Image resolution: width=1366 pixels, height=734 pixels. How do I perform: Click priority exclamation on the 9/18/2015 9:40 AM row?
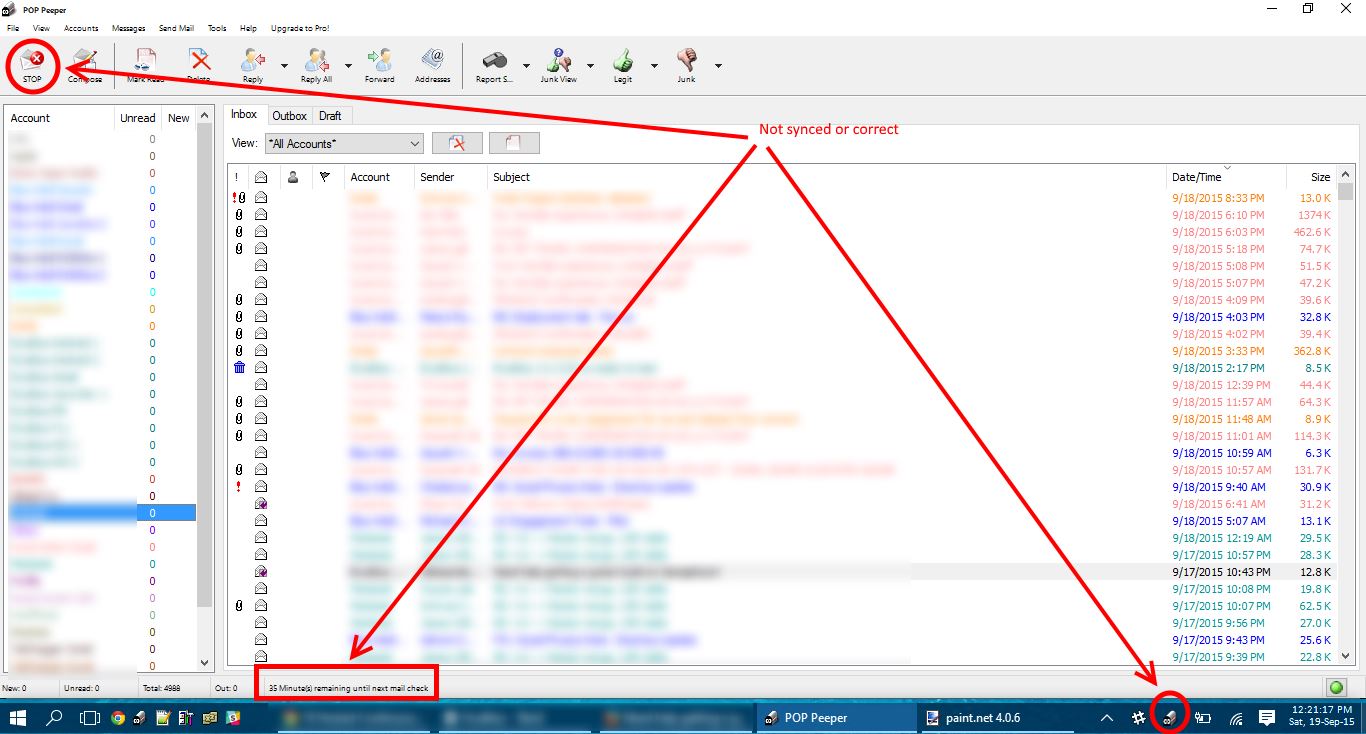238,487
